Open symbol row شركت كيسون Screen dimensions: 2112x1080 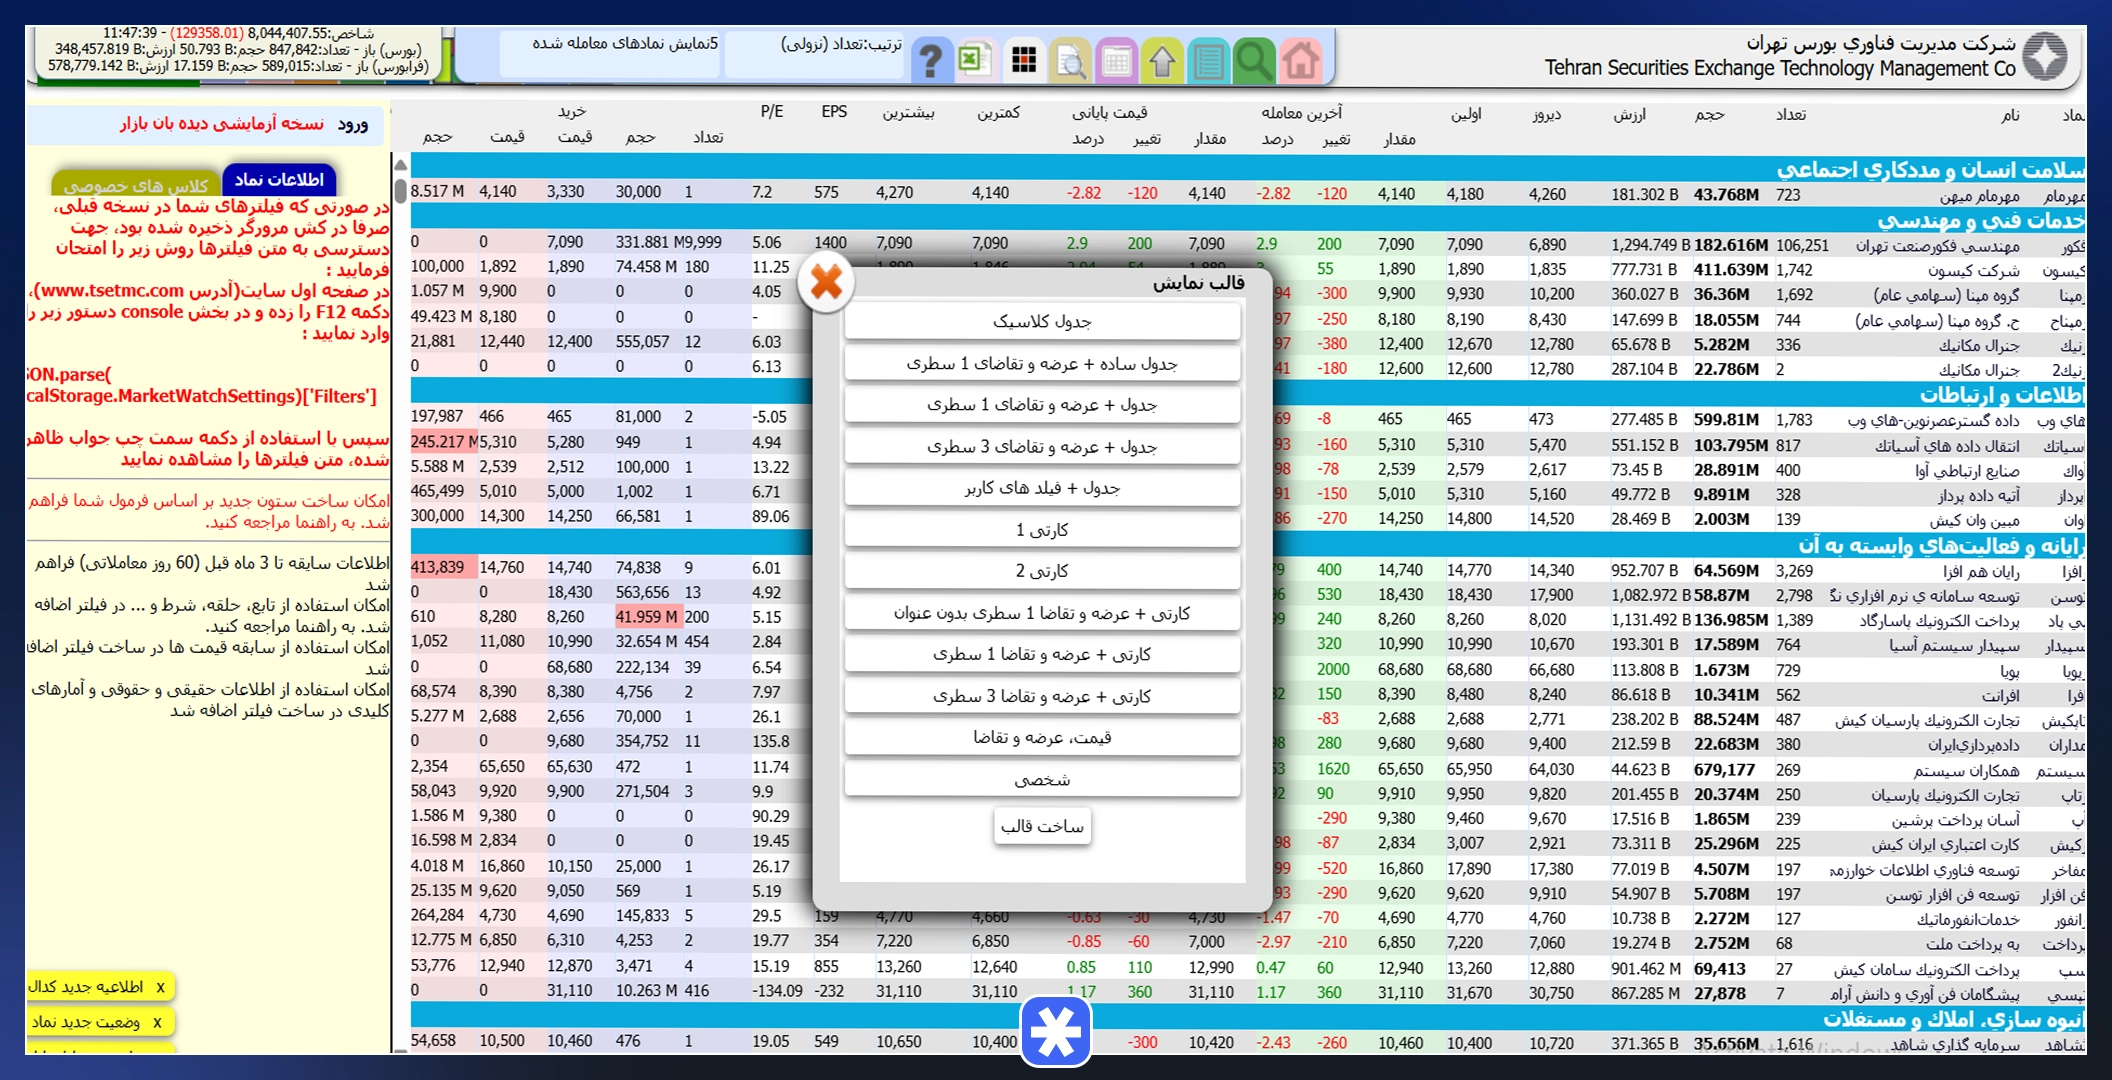point(1974,270)
